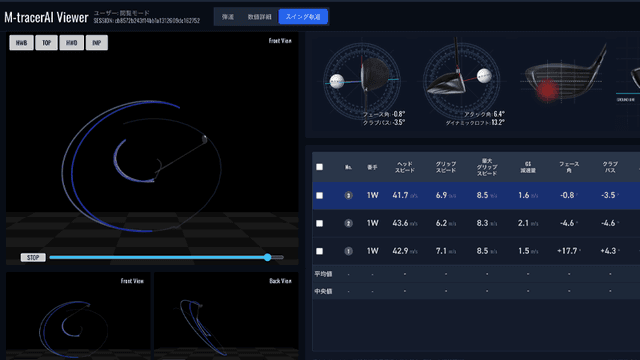The height and width of the screenshot is (360, 640).
Task: Open the face angle top-view club diagram
Action: [x=362, y=80]
